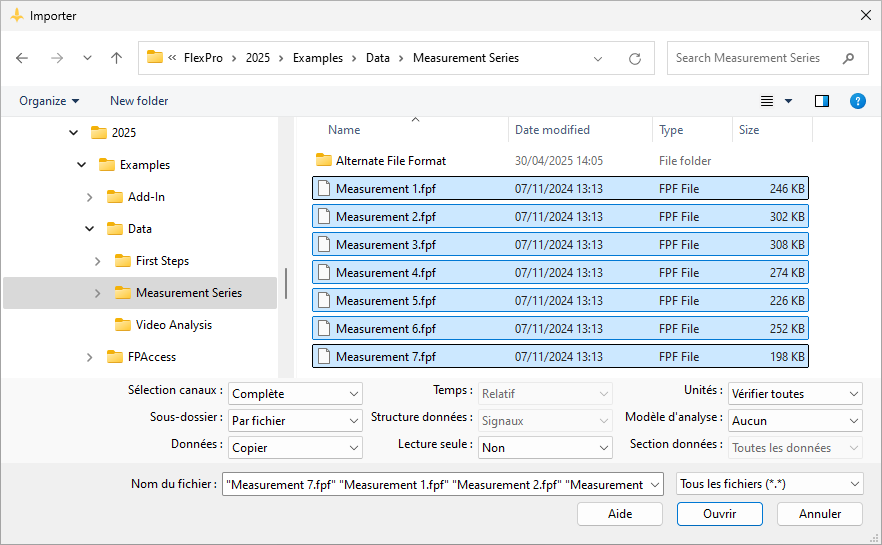Click the Up one level arrow
The height and width of the screenshot is (545, 882).
[x=116, y=58]
